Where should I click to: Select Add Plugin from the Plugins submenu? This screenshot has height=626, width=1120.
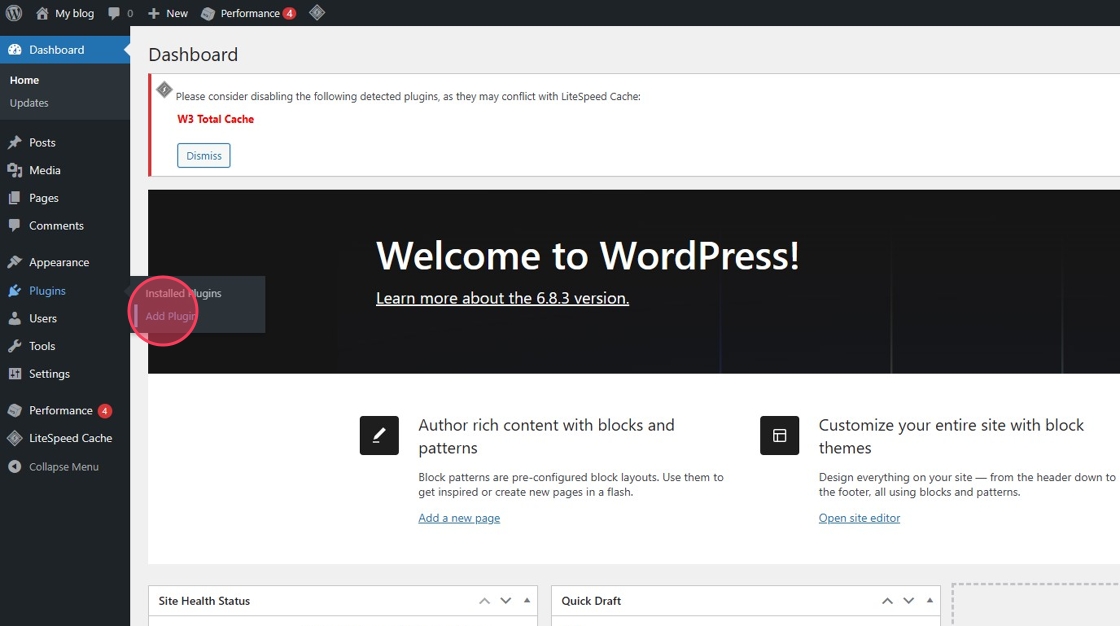pyautogui.click(x=171, y=317)
